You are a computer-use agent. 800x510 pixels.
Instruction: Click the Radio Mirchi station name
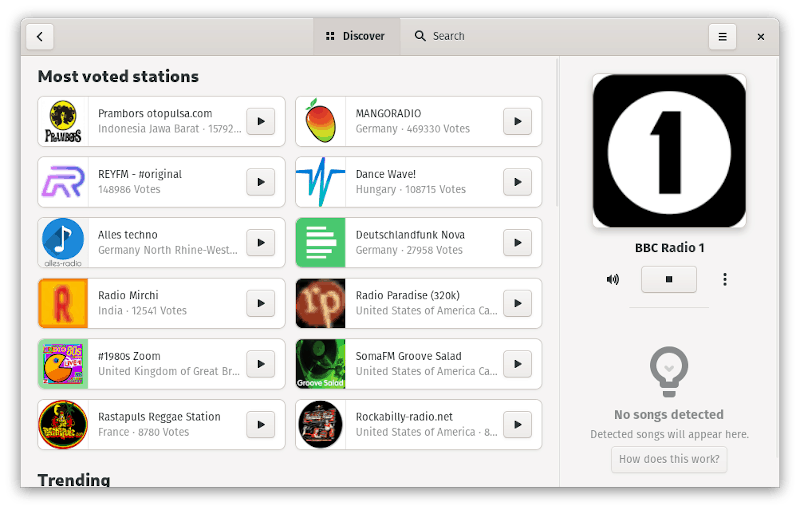point(128,296)
